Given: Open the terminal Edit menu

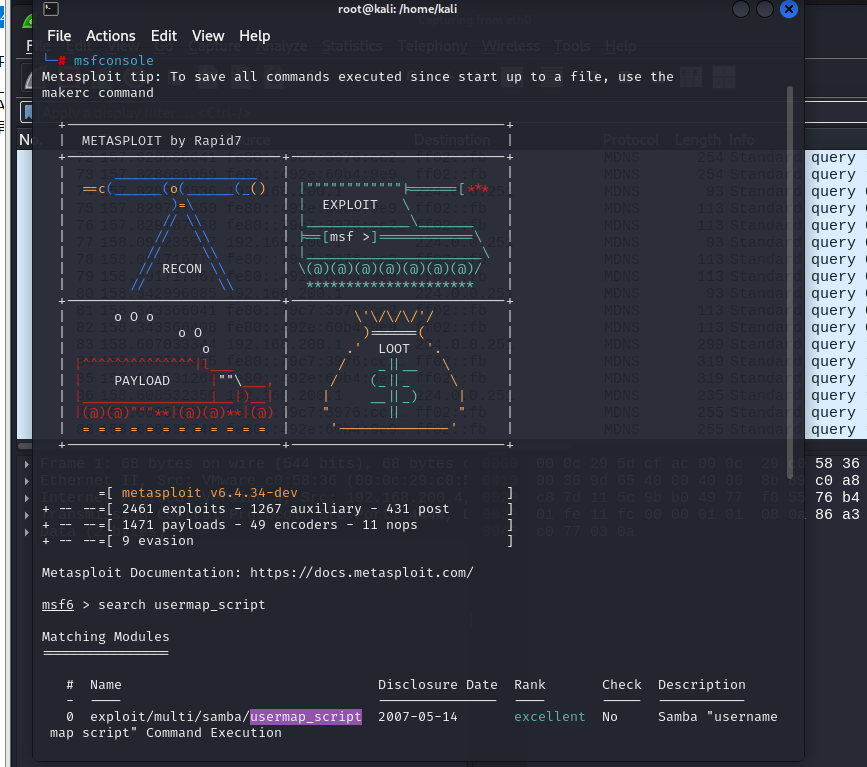Looking at the screenshot, I should 164,36.
